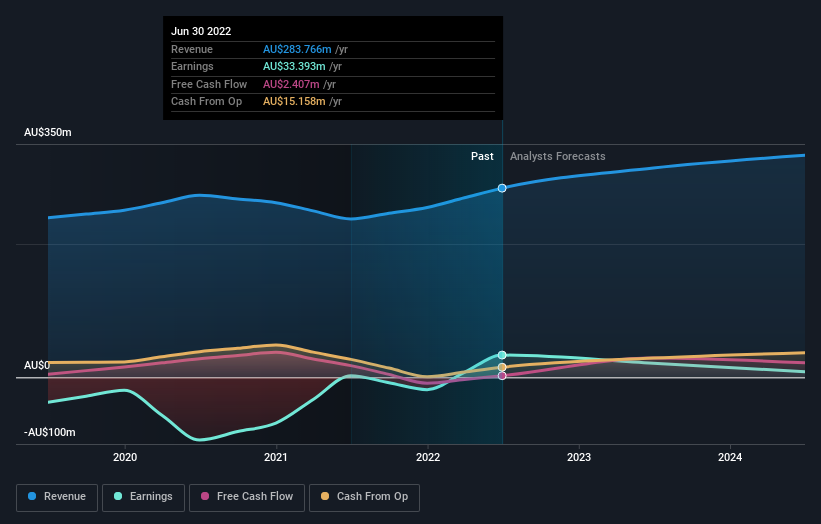Click the Earnings label in tooltip

[x=192, y=66]
